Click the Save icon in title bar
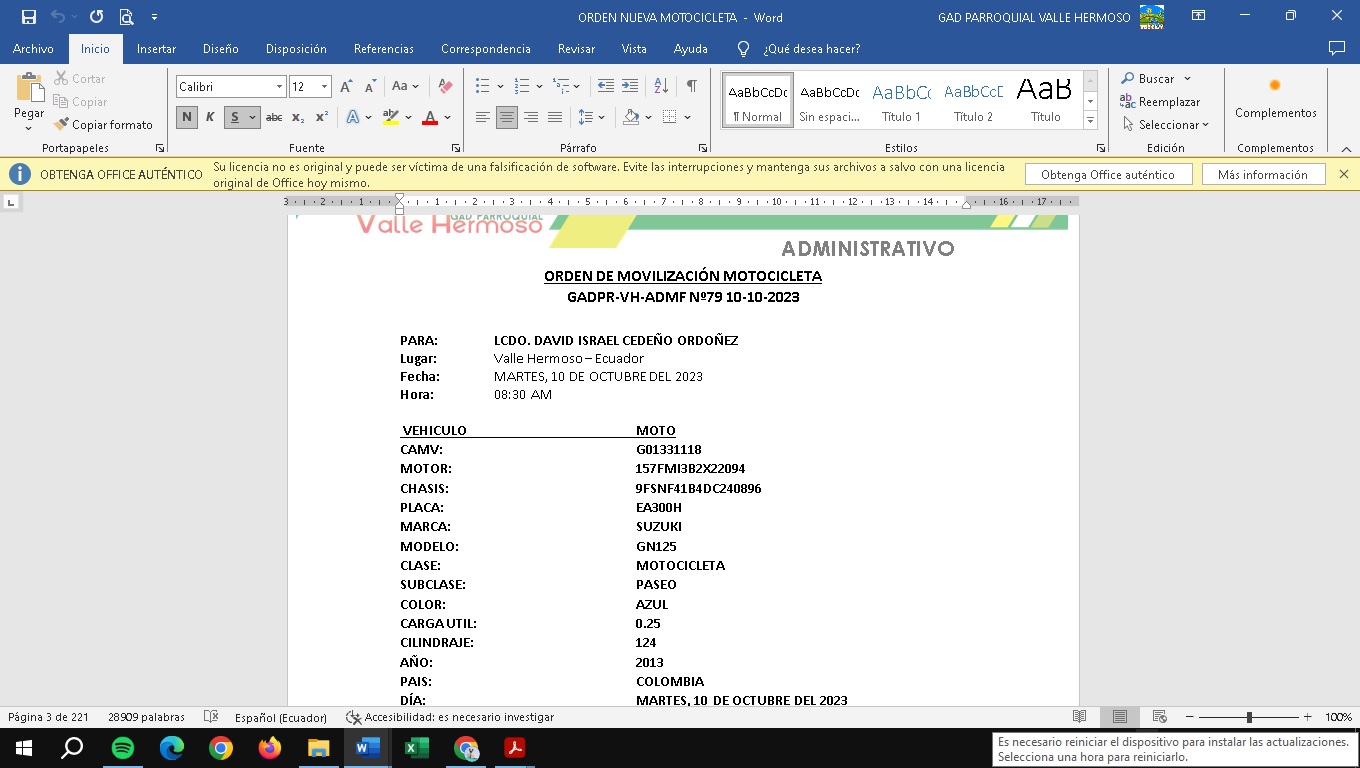 coord(29,17)
